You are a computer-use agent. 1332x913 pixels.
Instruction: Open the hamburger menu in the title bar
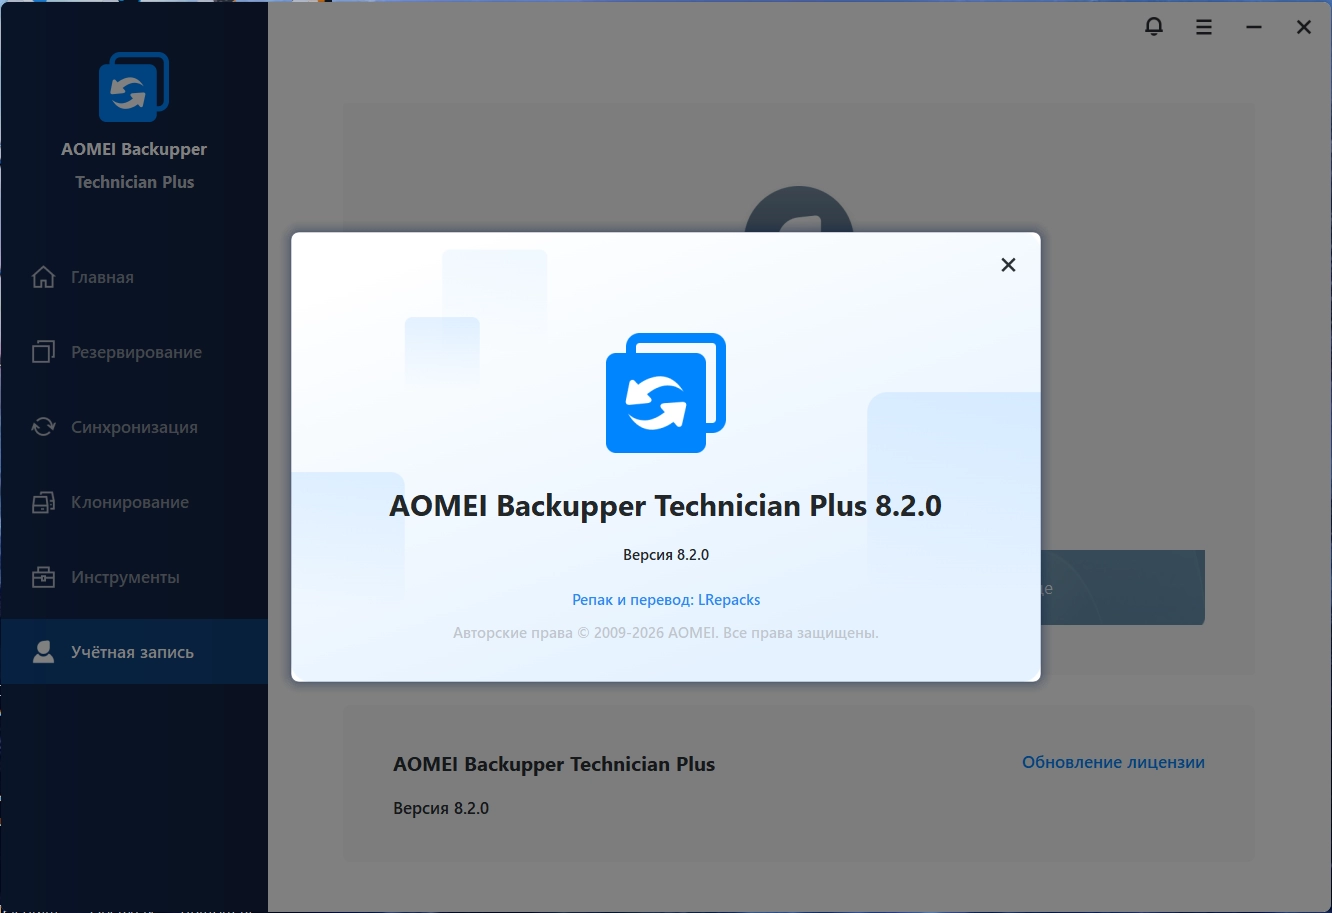pyautogui.click(x=1204, y=27)
